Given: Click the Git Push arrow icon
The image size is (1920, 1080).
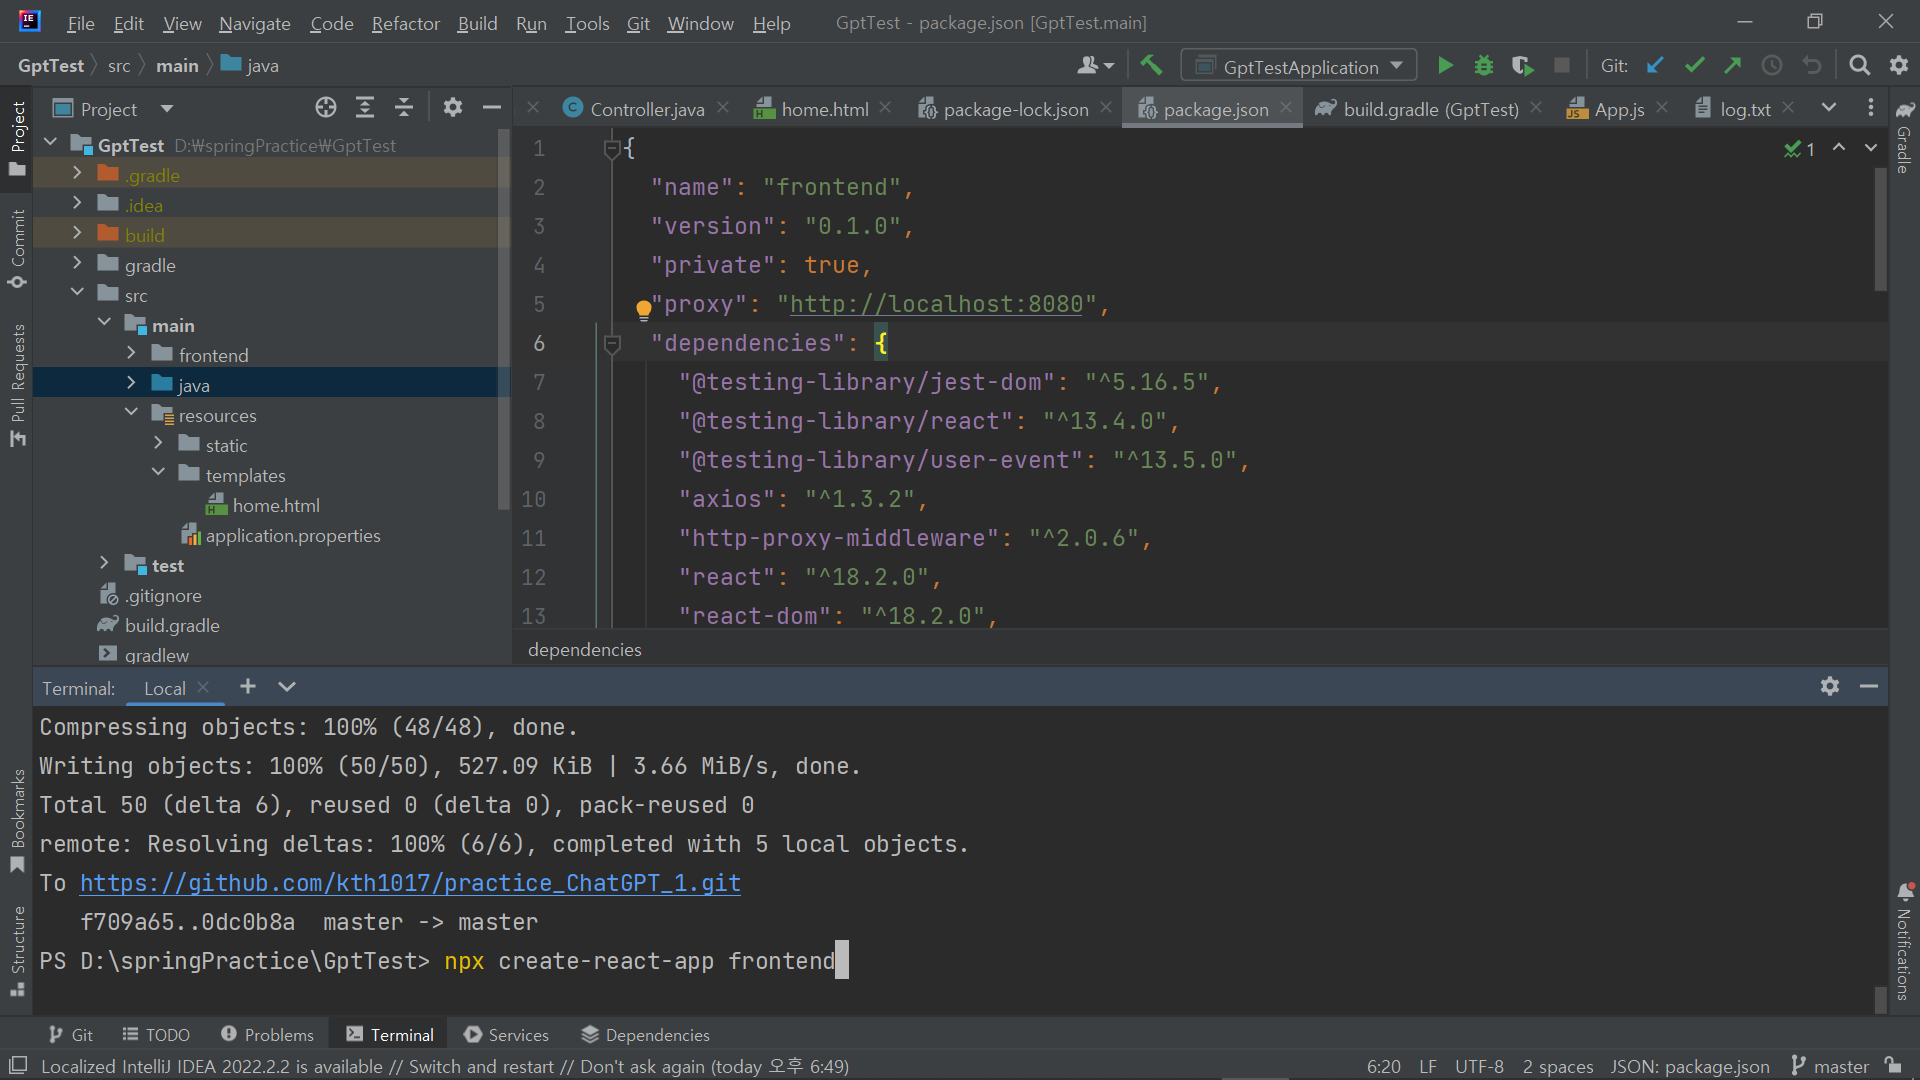Looking at the screenshot, I should pyautogui.click(x=1733, y=66).
